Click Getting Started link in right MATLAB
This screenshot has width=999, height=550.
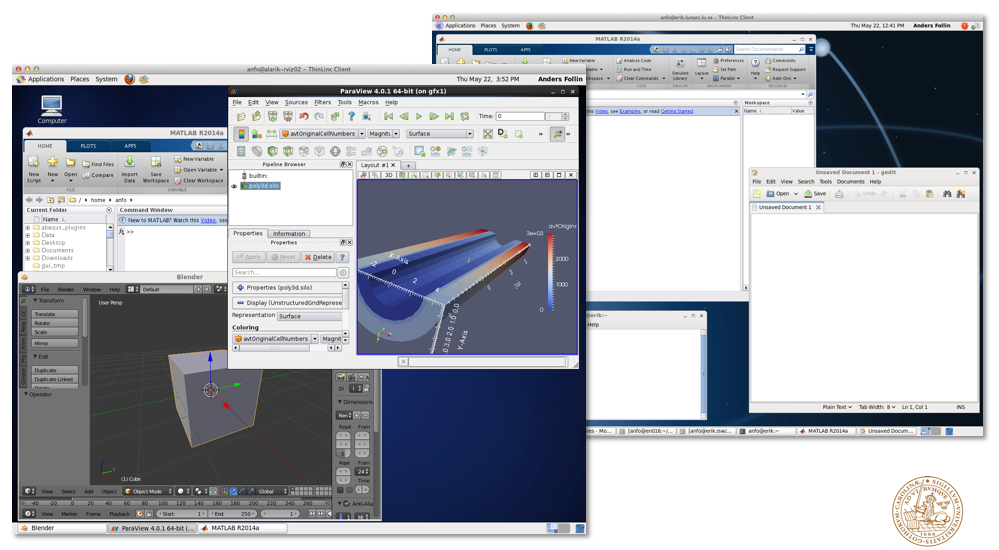pos(677,111)
